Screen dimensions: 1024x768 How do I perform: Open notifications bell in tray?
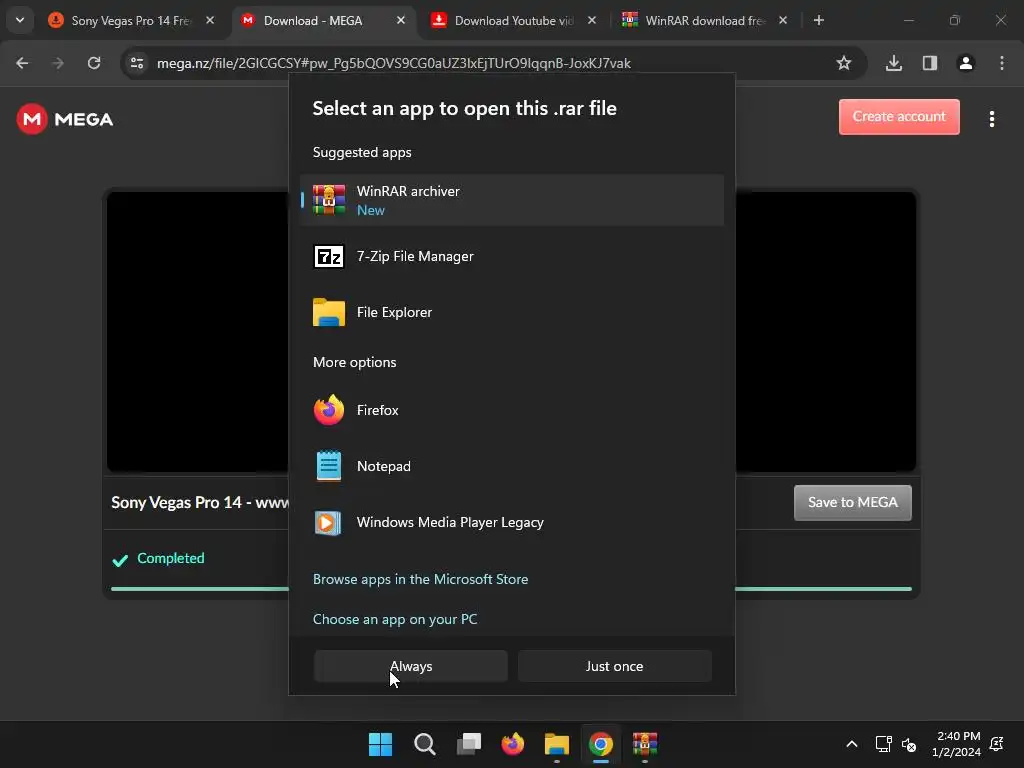[x=997, y=744]
